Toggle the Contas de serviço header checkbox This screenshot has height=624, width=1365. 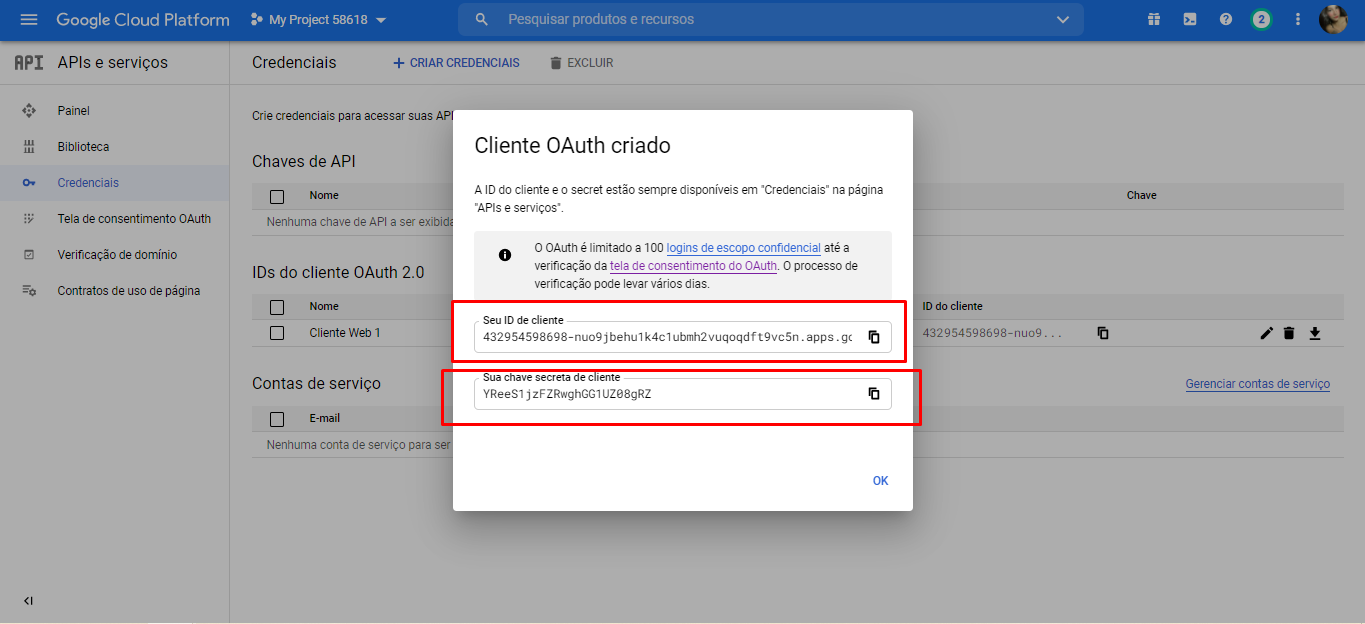coord(277,419)
